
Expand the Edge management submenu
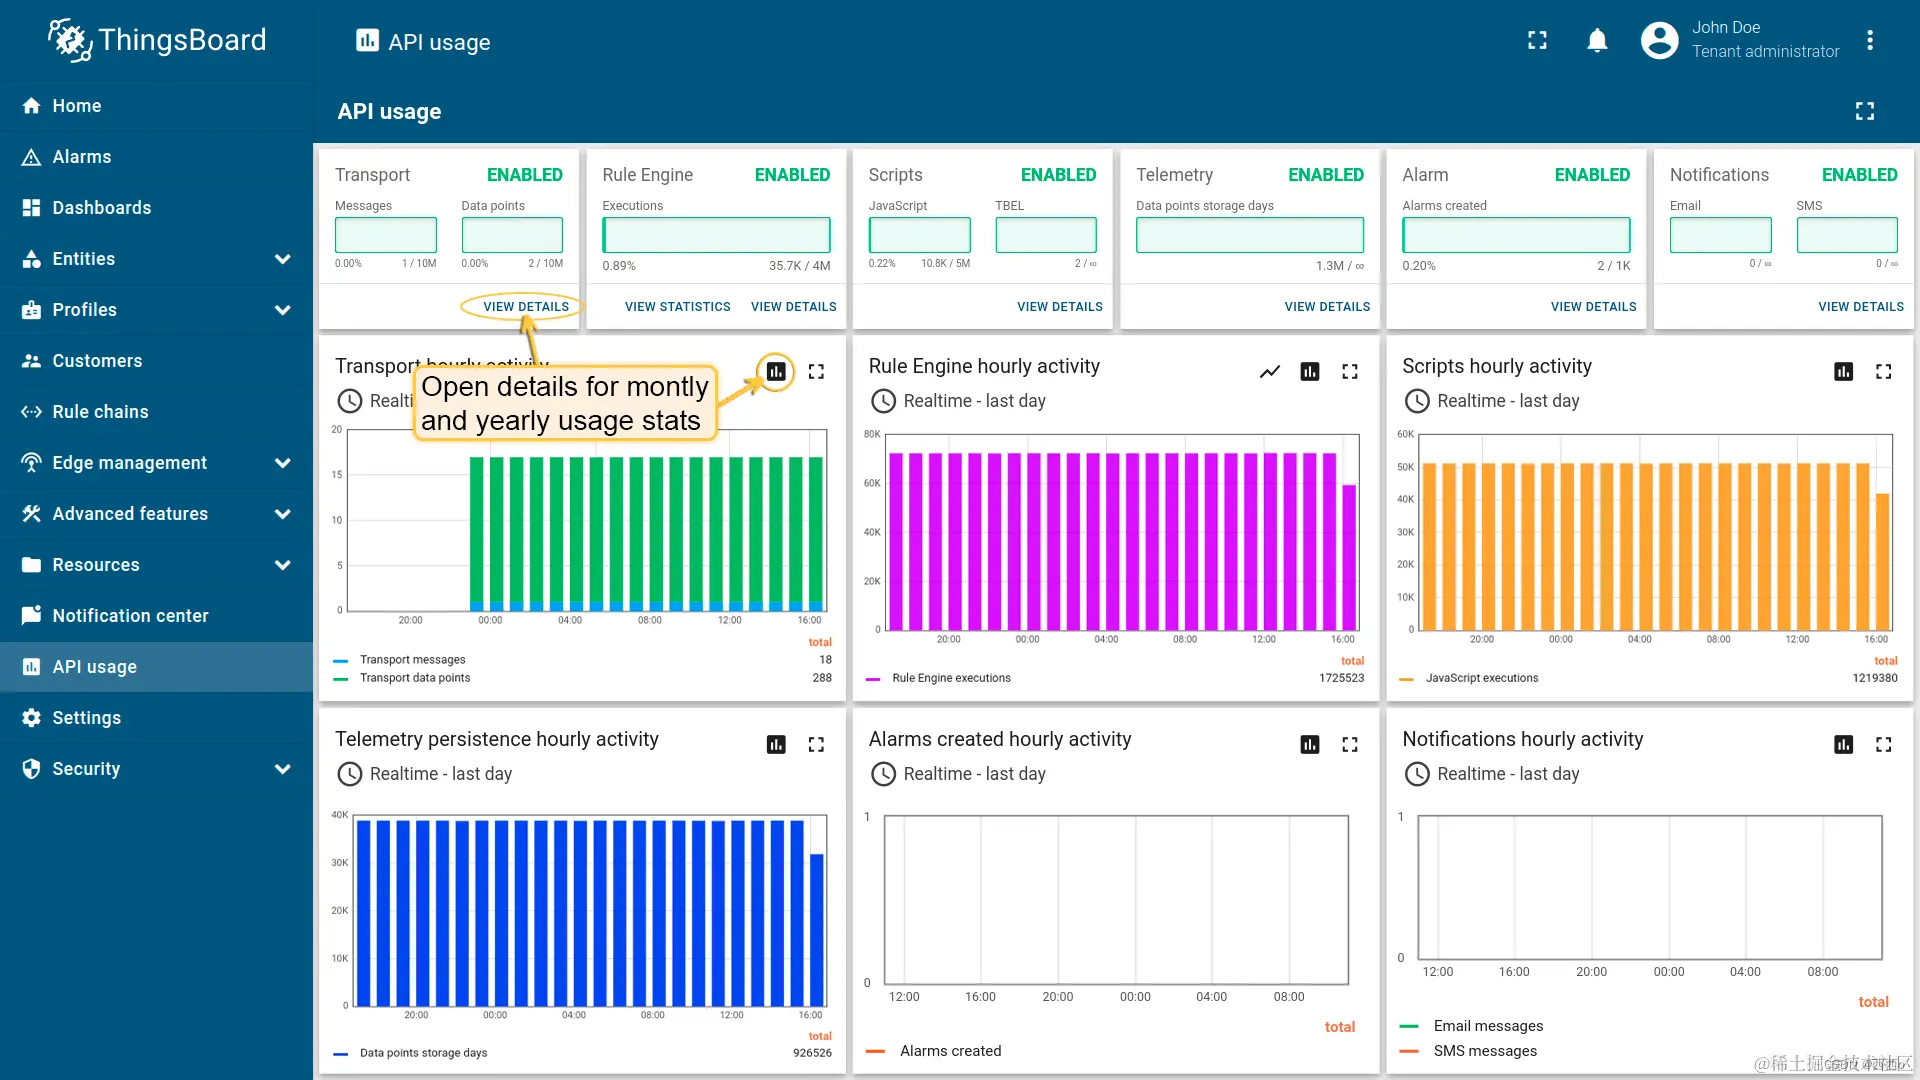pos(282,463)
